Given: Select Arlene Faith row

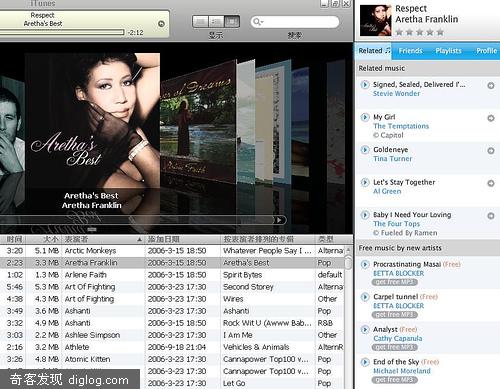Looking at the screenshot, I should click(172, 275).
